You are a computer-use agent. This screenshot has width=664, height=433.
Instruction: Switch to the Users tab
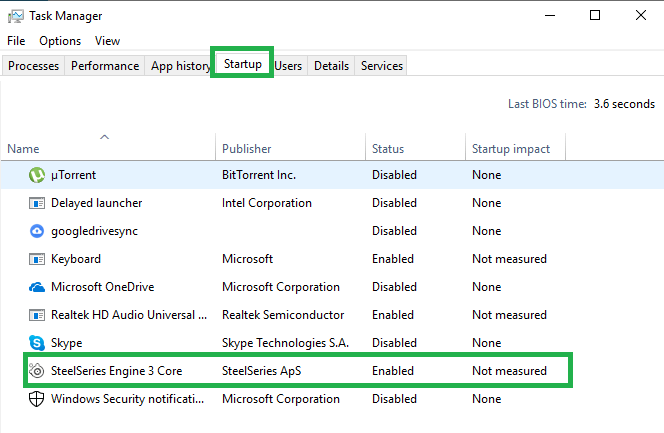288,66
